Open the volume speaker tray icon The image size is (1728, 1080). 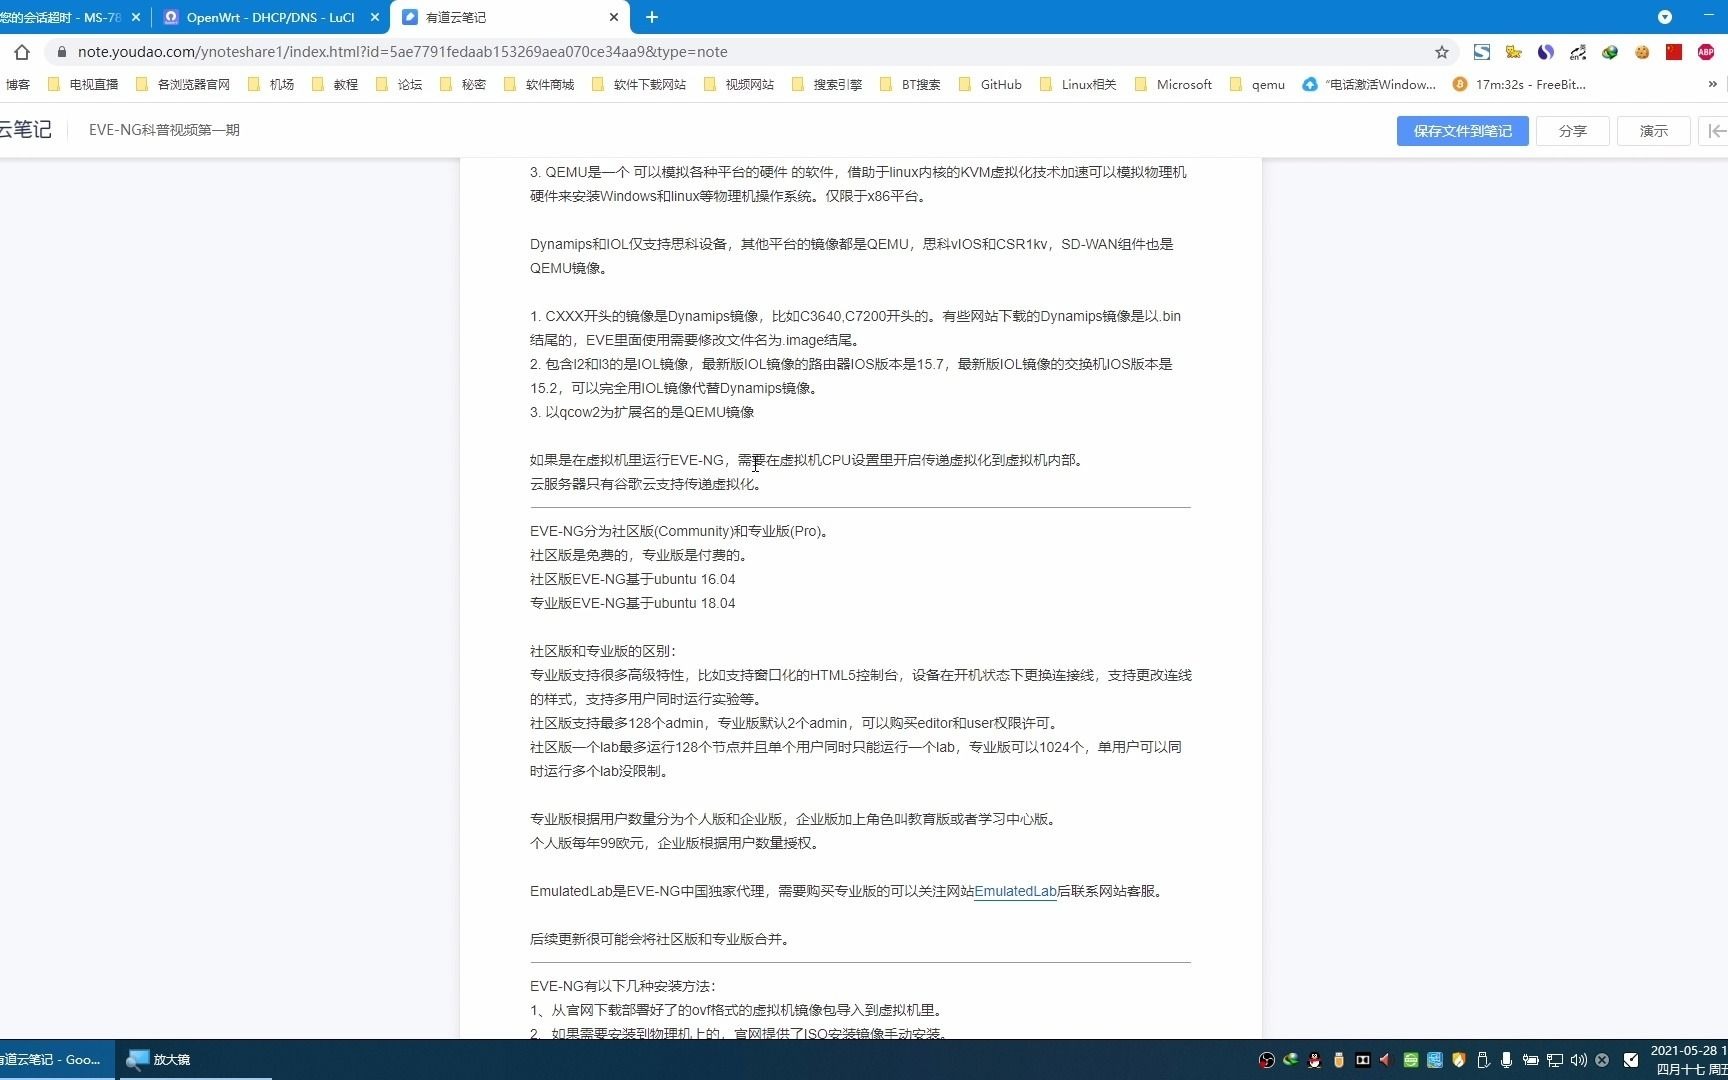1579,1060
